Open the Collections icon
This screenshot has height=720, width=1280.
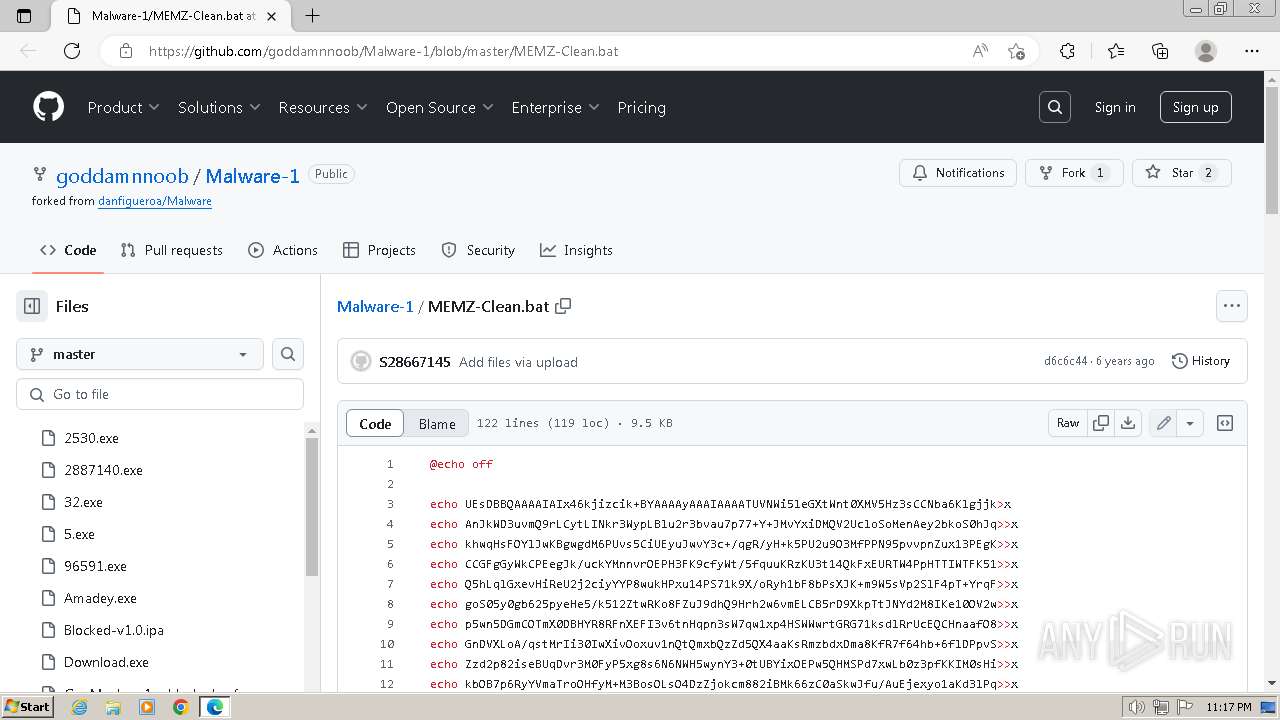click(x=1160, y=51)
